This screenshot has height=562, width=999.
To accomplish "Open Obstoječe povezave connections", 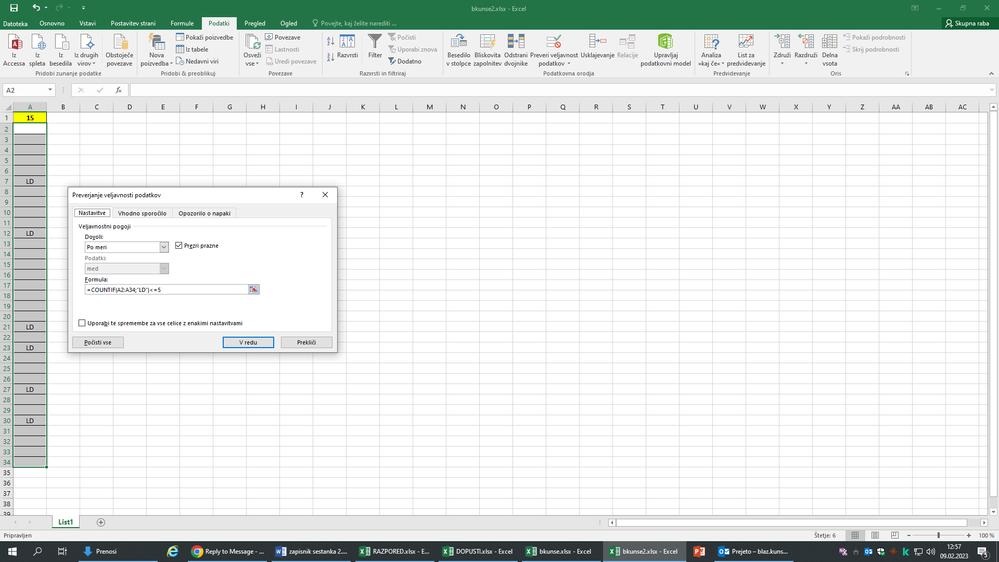I will coord(119,50).
